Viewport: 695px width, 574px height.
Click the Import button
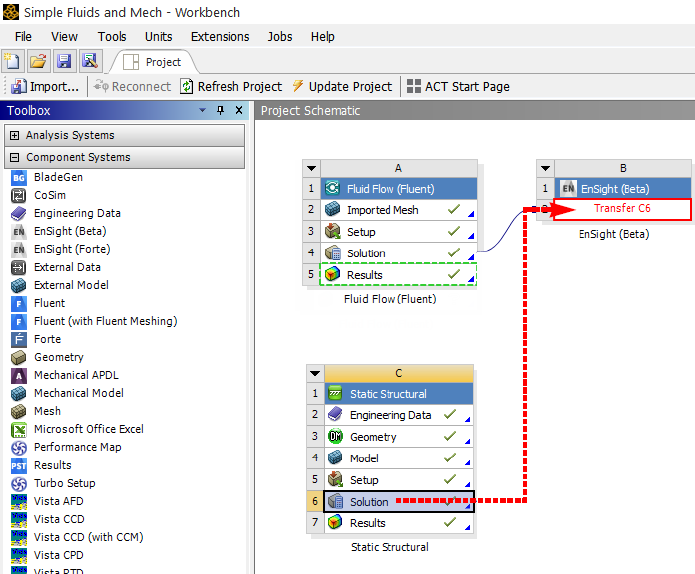click(x=45, y=86)
